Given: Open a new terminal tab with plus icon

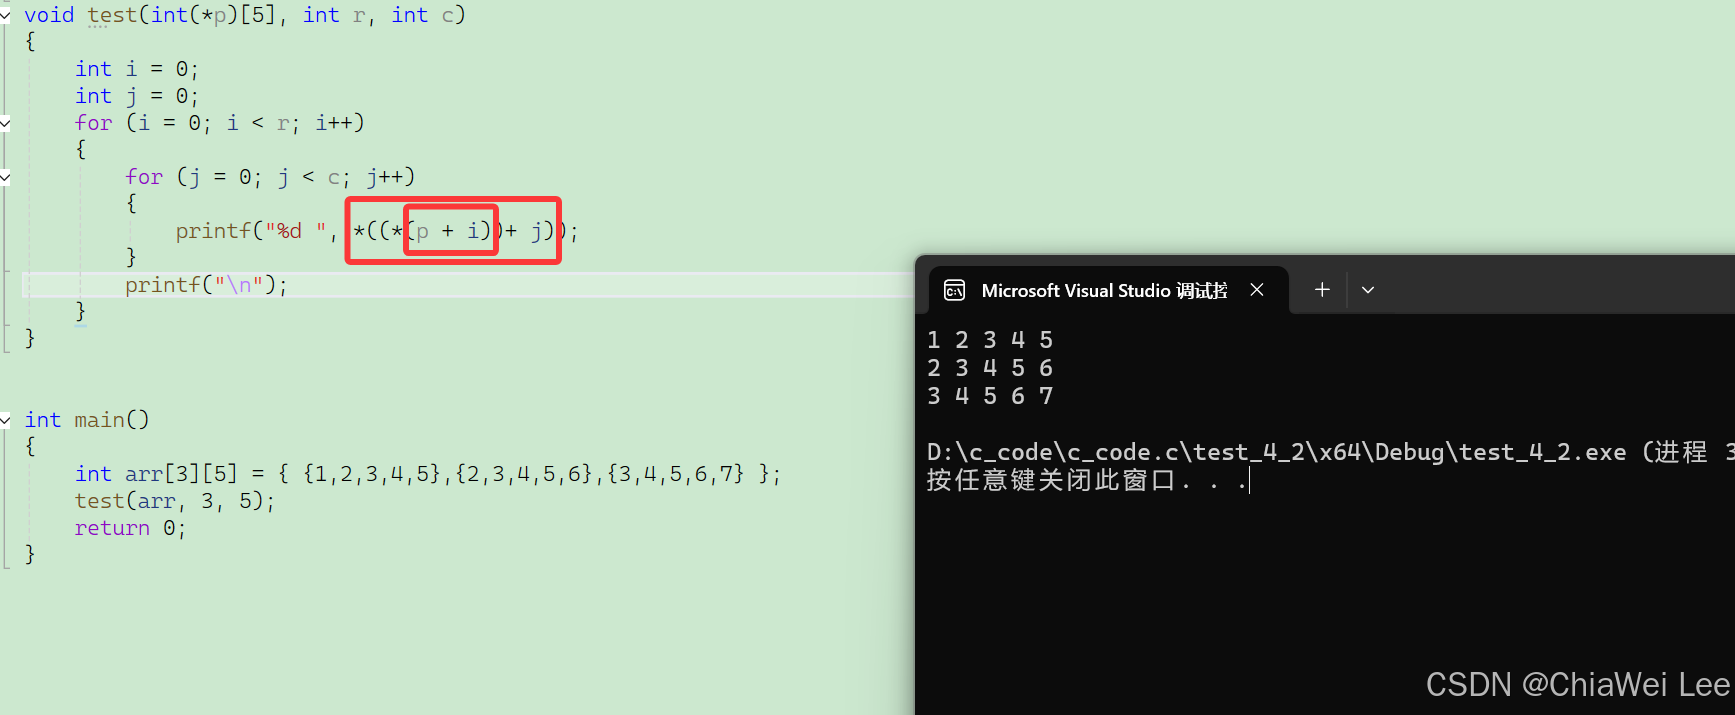Looking at the screenshot, I should [x=1322, y=289].
